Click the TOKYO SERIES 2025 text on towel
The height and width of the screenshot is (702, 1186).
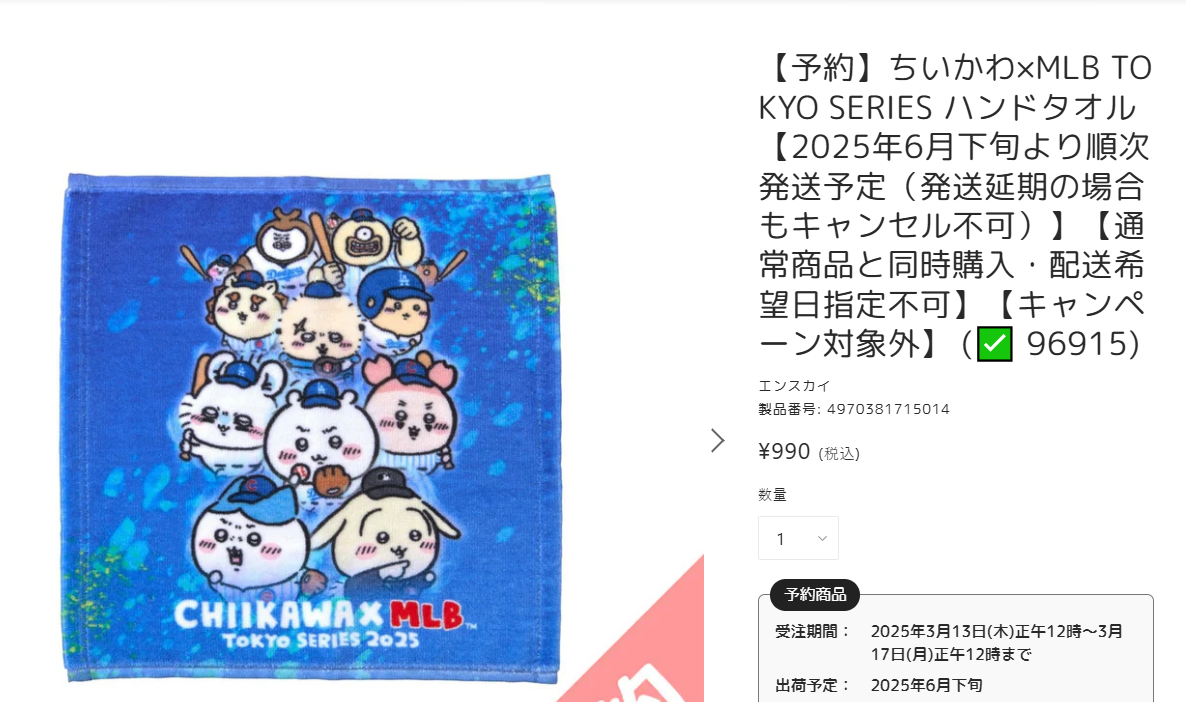321,640
